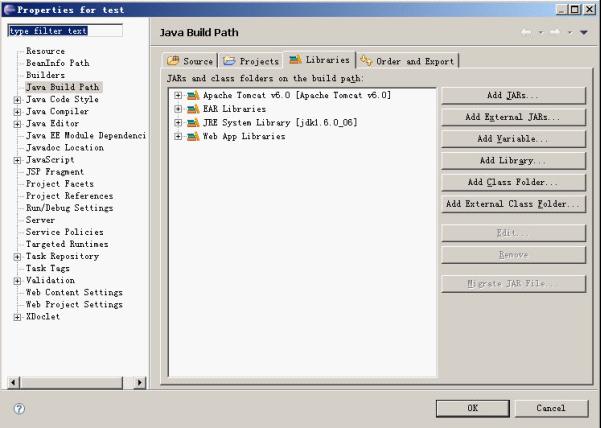Confirm with the OK button

coord(473,408)
